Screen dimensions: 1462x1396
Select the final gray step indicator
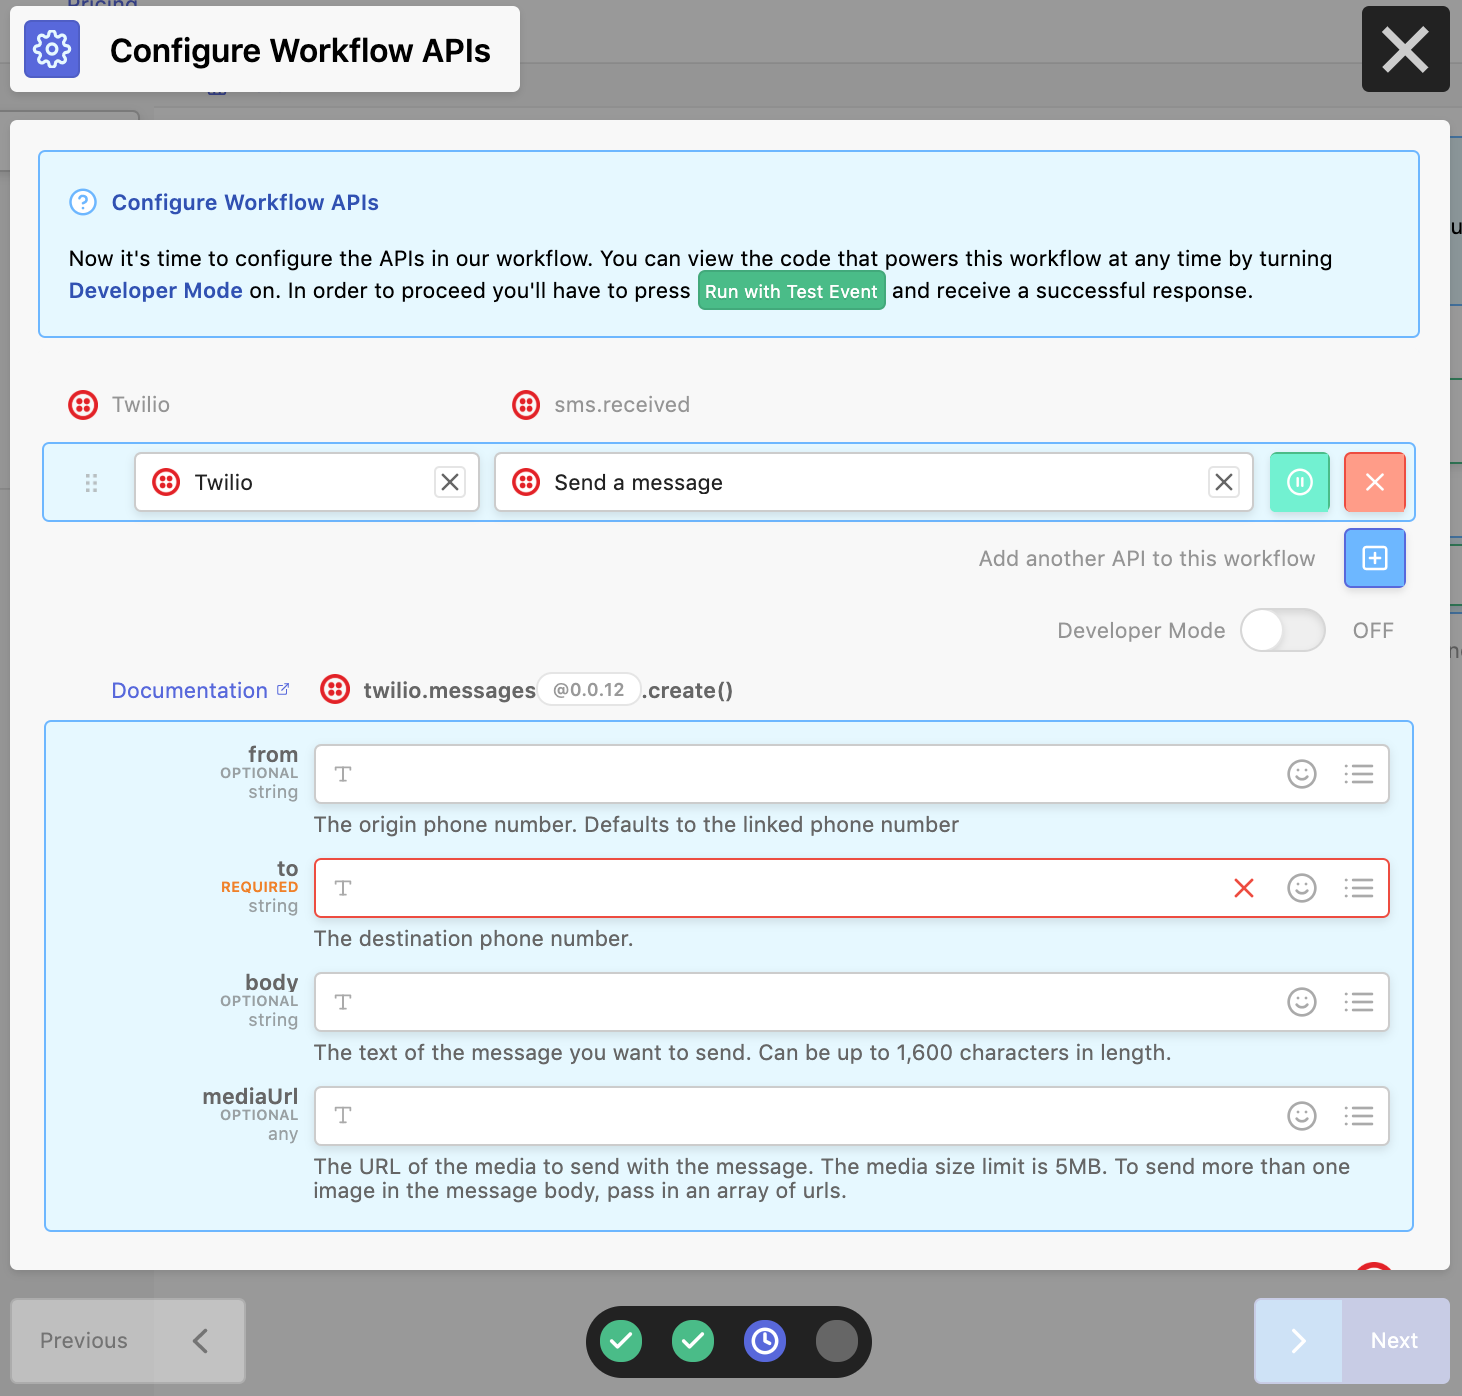tap(837, 1341)
